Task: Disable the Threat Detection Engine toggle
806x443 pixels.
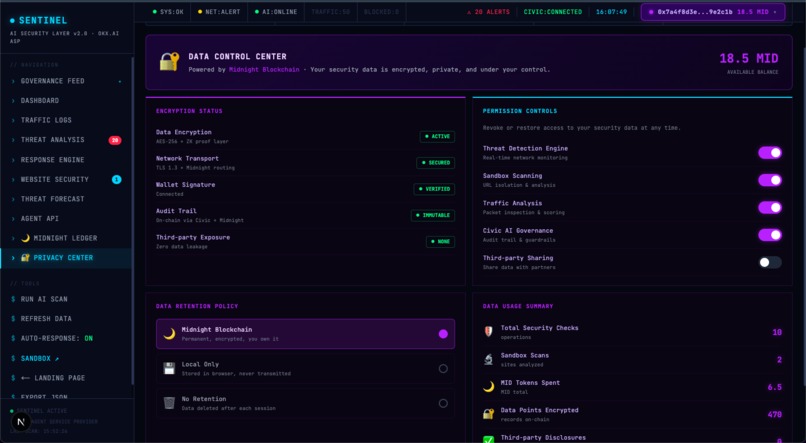Action: (770, 153)
